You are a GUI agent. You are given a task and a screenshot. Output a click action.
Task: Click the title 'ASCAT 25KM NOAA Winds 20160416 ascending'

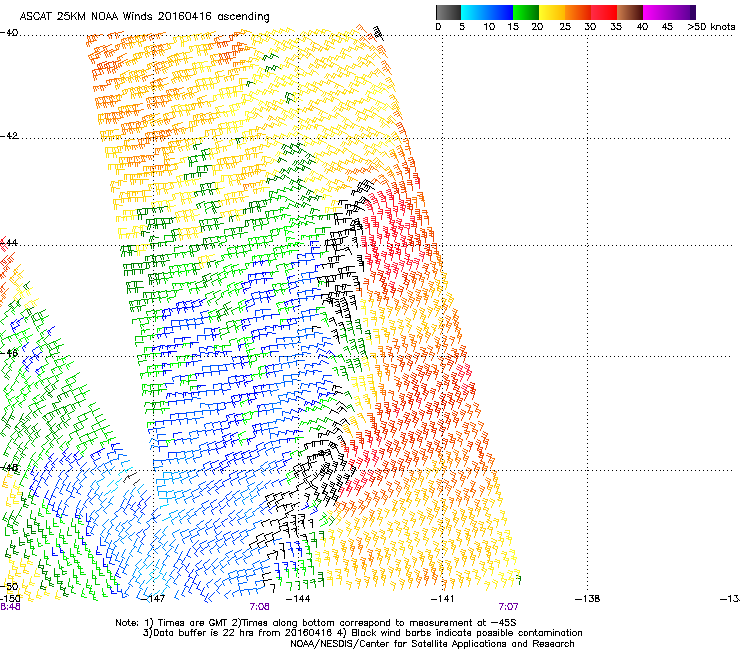(144, 16)
